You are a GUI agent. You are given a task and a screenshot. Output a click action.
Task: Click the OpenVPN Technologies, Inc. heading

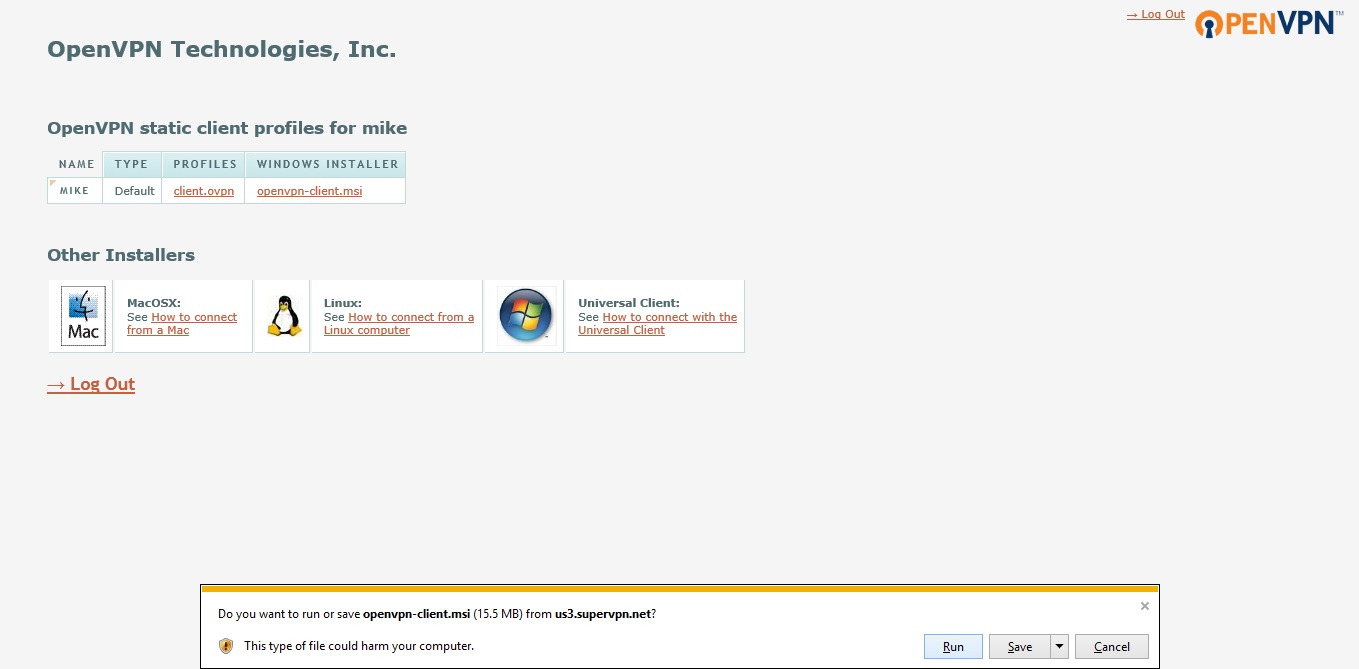[x=222, y=49]
